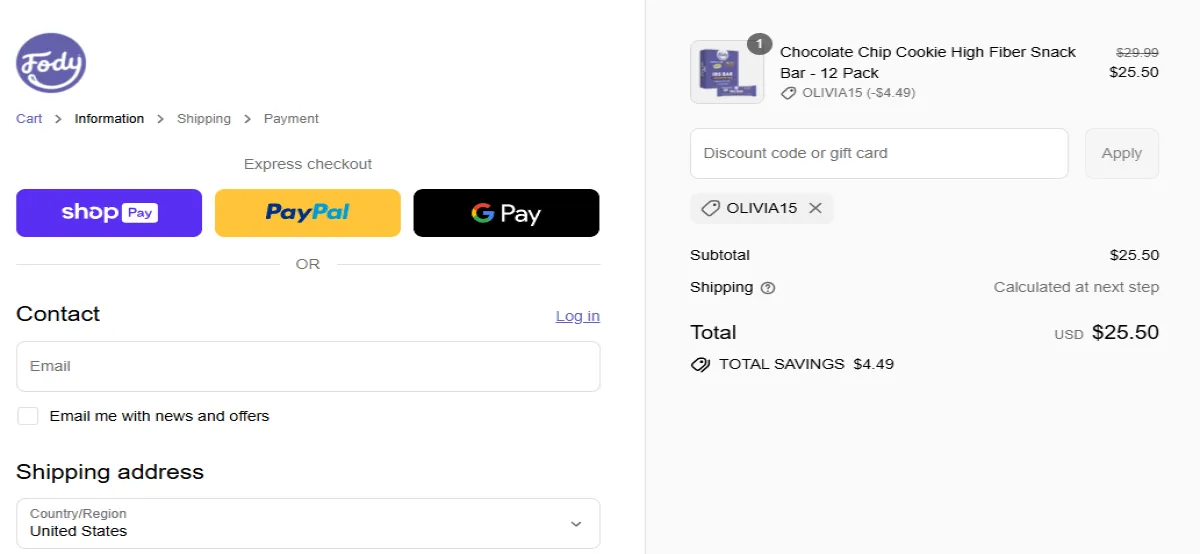Enable Email me with news and offers
Image resolution: width=1200 pixels, height=554 pixels.
tap(28, 416)
